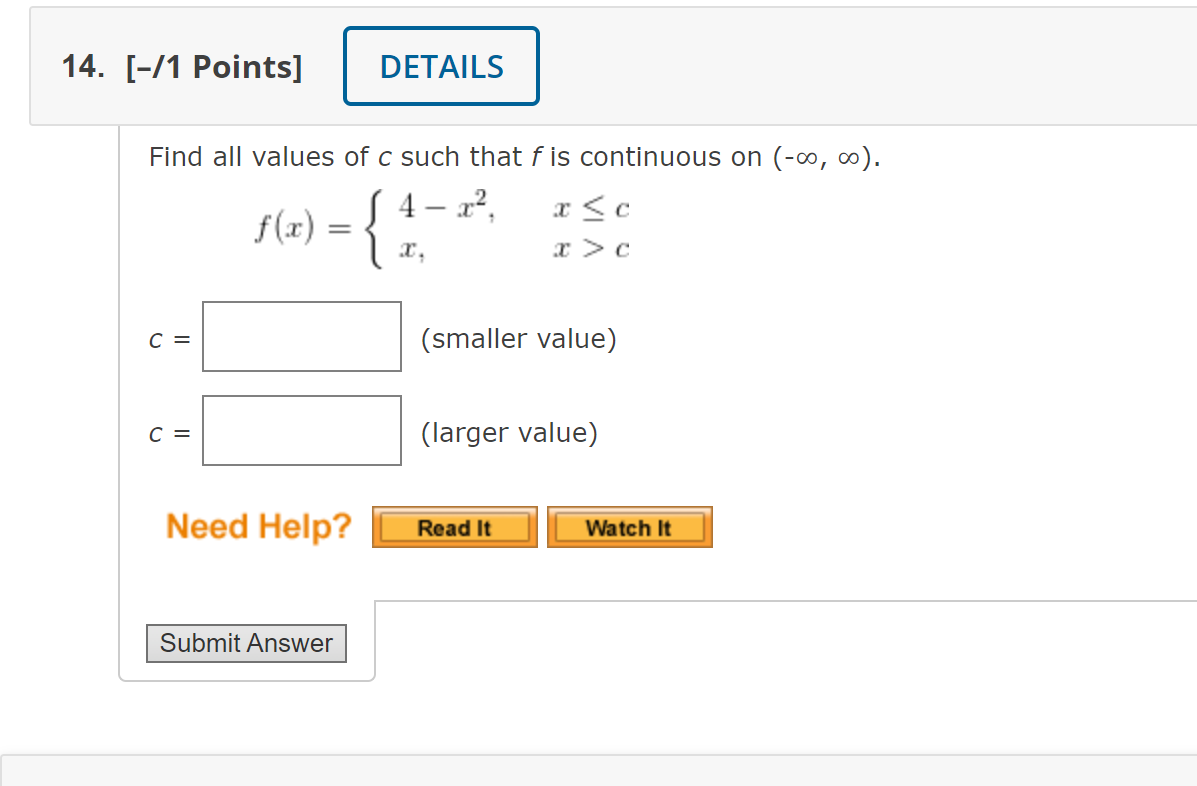Select the smaller value answer box

pyautogui.click(x=301, y=336)
